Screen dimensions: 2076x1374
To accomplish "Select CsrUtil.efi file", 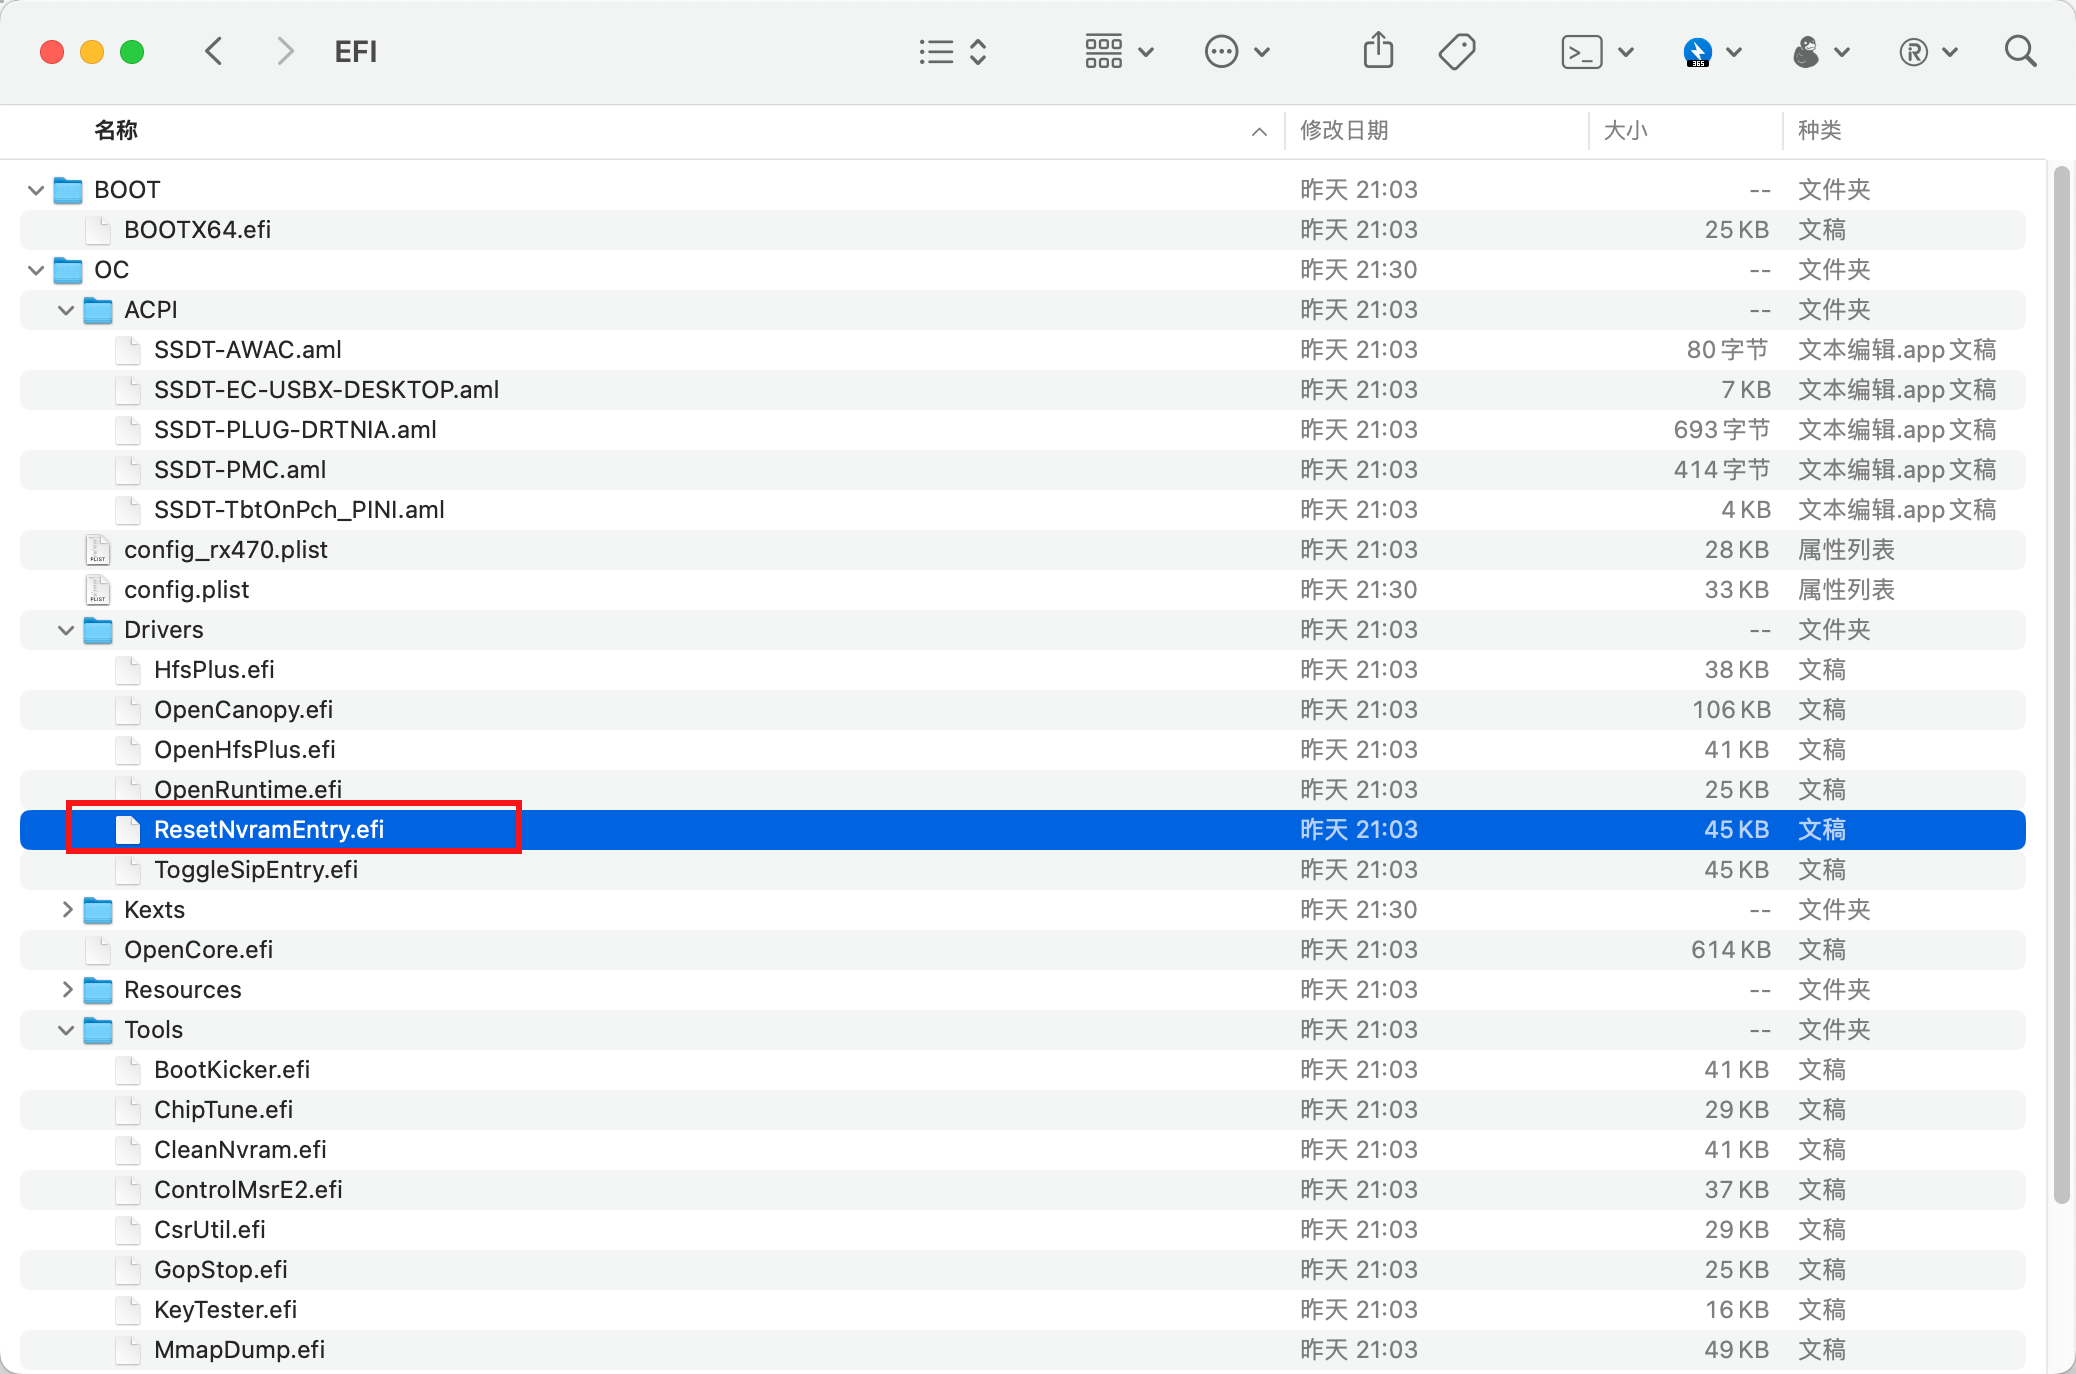I will 1023,1230.
